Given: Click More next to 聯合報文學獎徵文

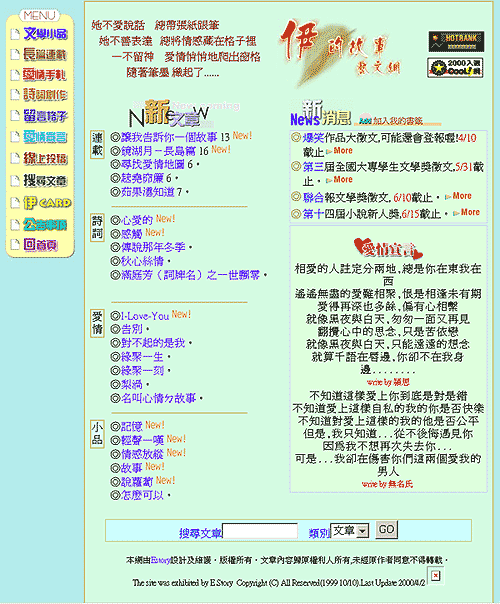Looking at the screenshot, I should (x=462, y=196).
